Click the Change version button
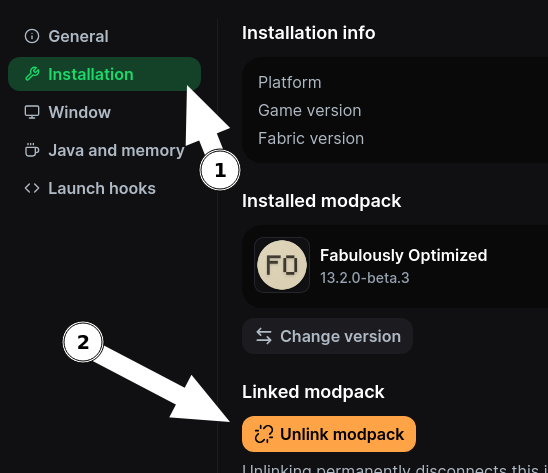This screenshot has height=473, width=548. click(327, 336)
